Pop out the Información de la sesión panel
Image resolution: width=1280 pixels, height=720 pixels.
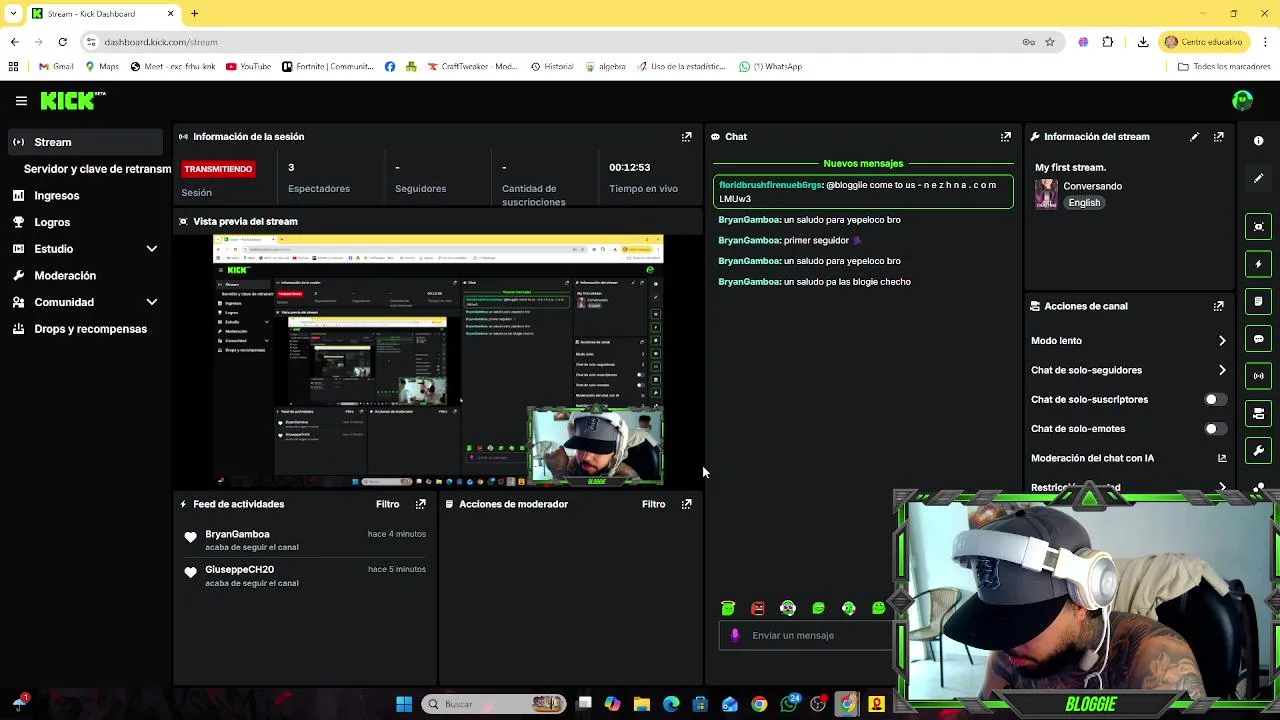(686, 137)
